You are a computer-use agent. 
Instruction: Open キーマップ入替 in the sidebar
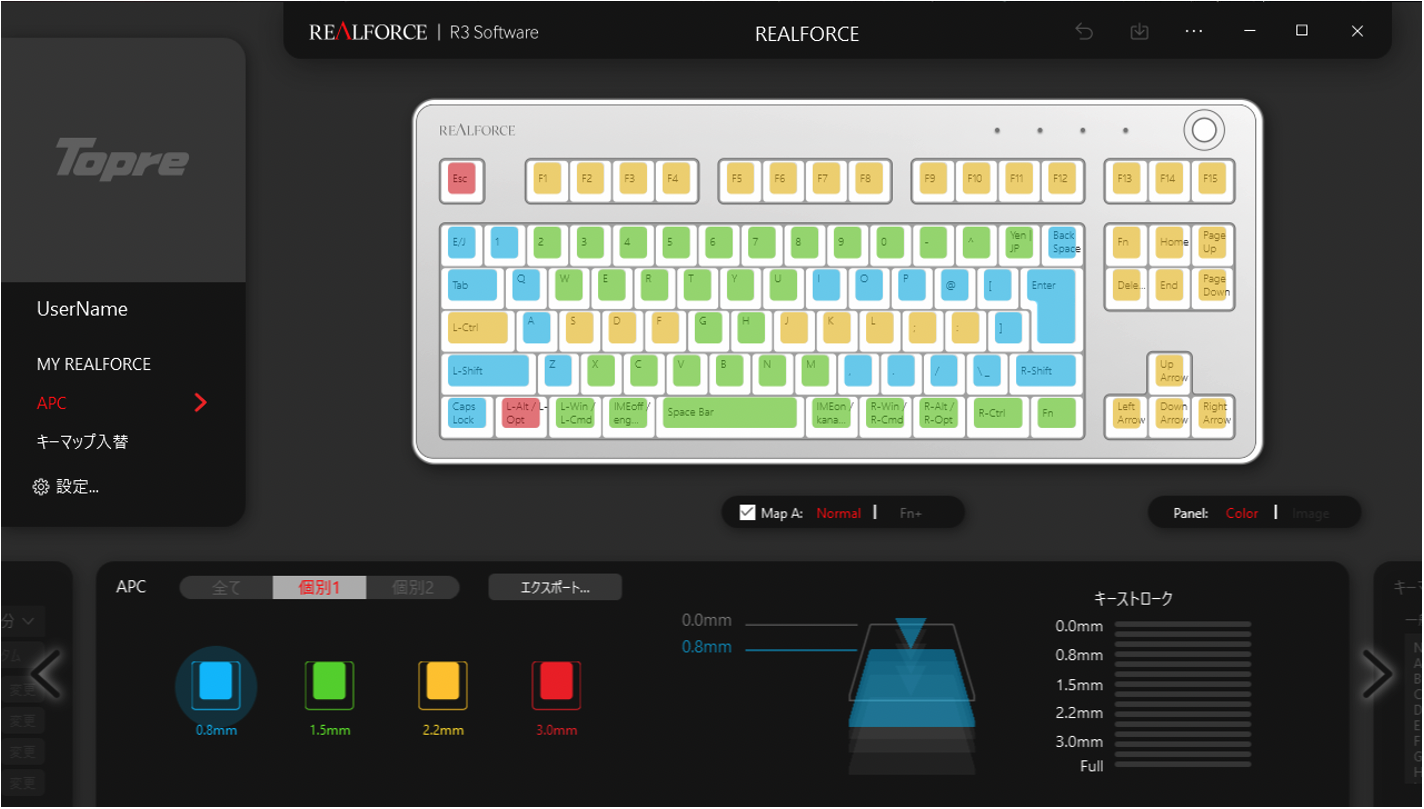pos(83,441)
